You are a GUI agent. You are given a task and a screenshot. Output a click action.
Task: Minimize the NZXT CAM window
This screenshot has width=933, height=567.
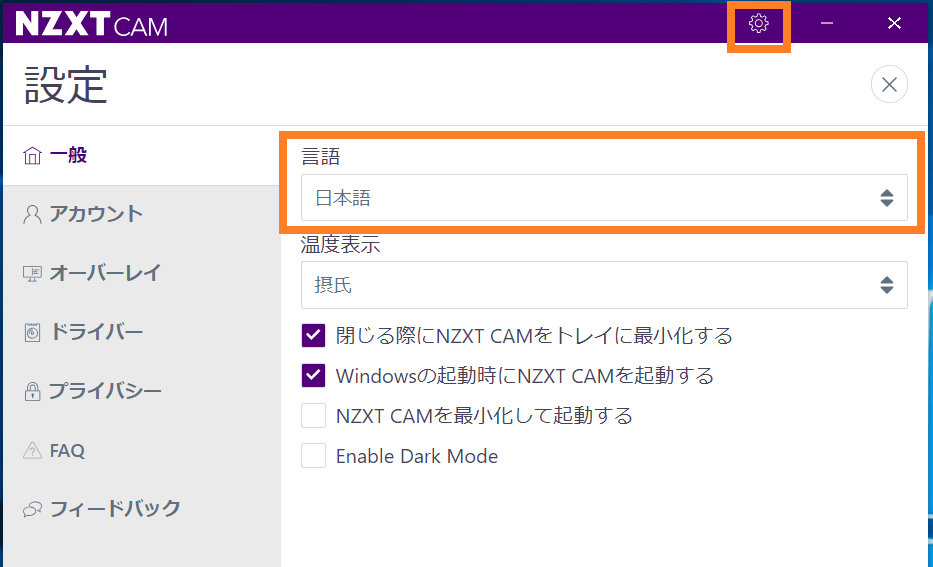[x=826, y=23]
